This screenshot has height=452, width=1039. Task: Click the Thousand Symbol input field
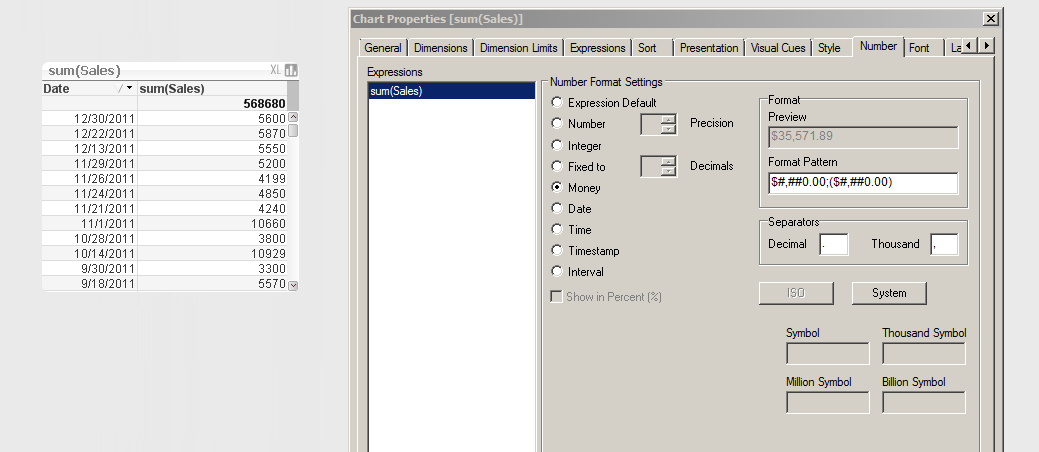[x=924, y=354]
